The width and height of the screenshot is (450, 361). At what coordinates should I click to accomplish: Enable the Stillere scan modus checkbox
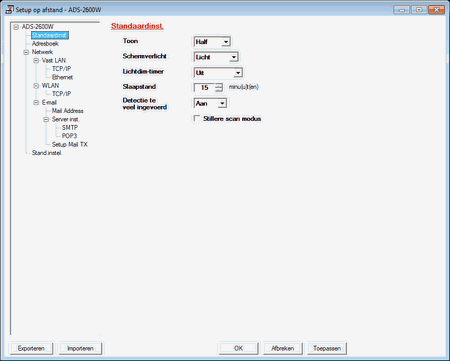pos(197,119)
